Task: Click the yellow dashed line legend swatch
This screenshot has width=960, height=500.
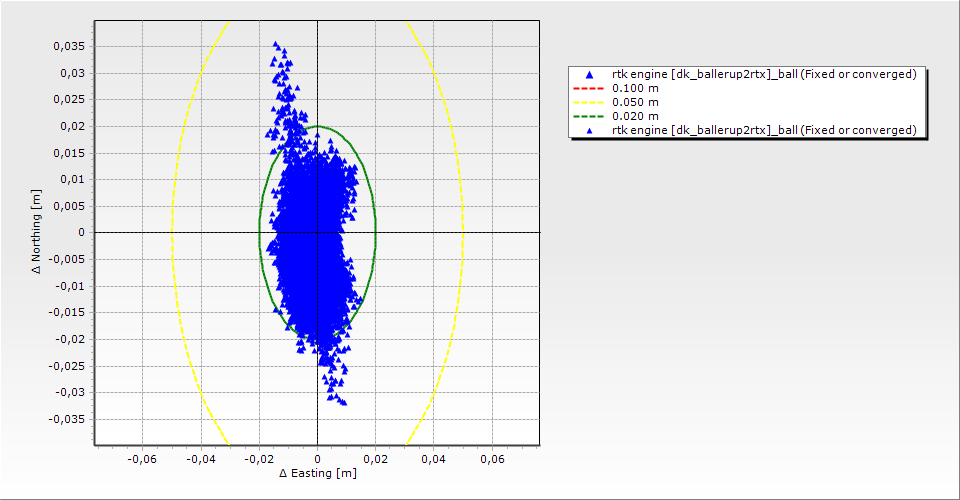Action: click(x=588, y=102)
